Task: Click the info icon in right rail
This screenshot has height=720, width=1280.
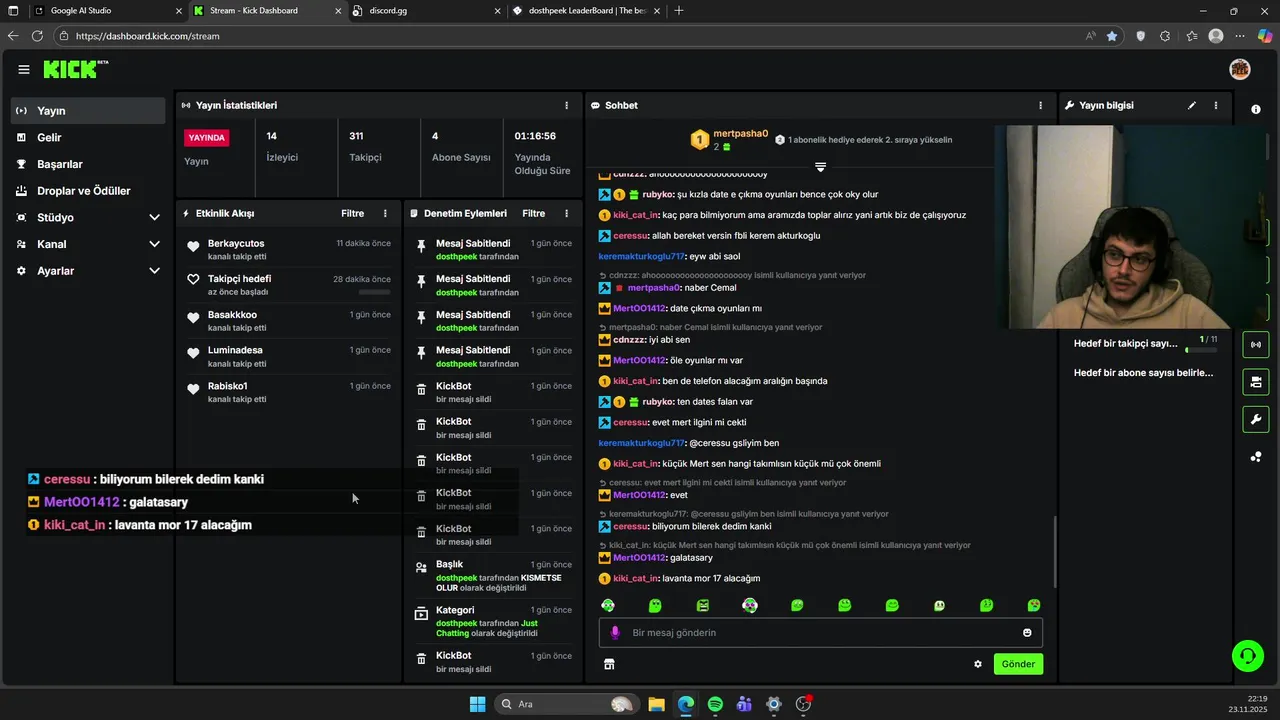Action: (x=1256, y=109)
